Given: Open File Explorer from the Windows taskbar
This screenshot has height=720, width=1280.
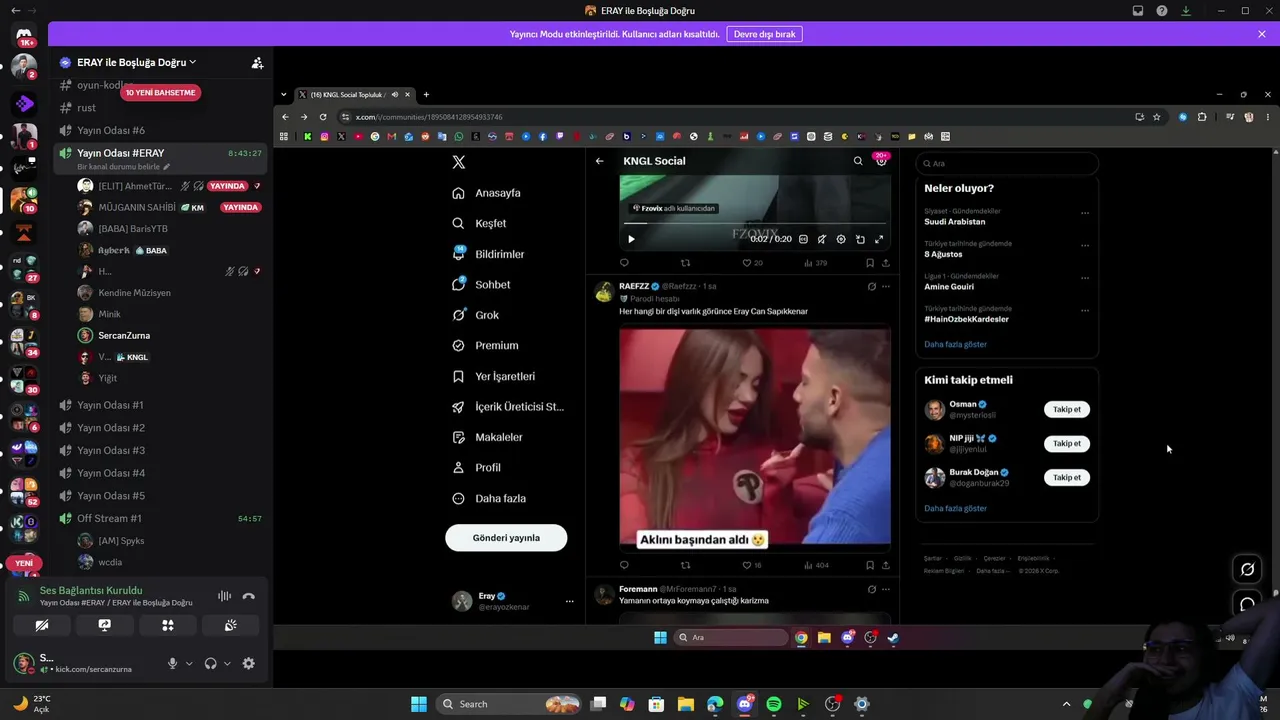Looking at the screenshot, I should point(685,704).
